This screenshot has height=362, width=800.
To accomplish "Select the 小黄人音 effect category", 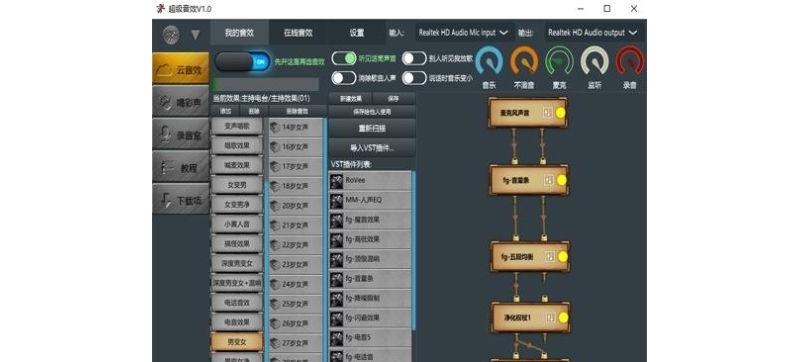I will pyautogui.click(x=237, y=224).
